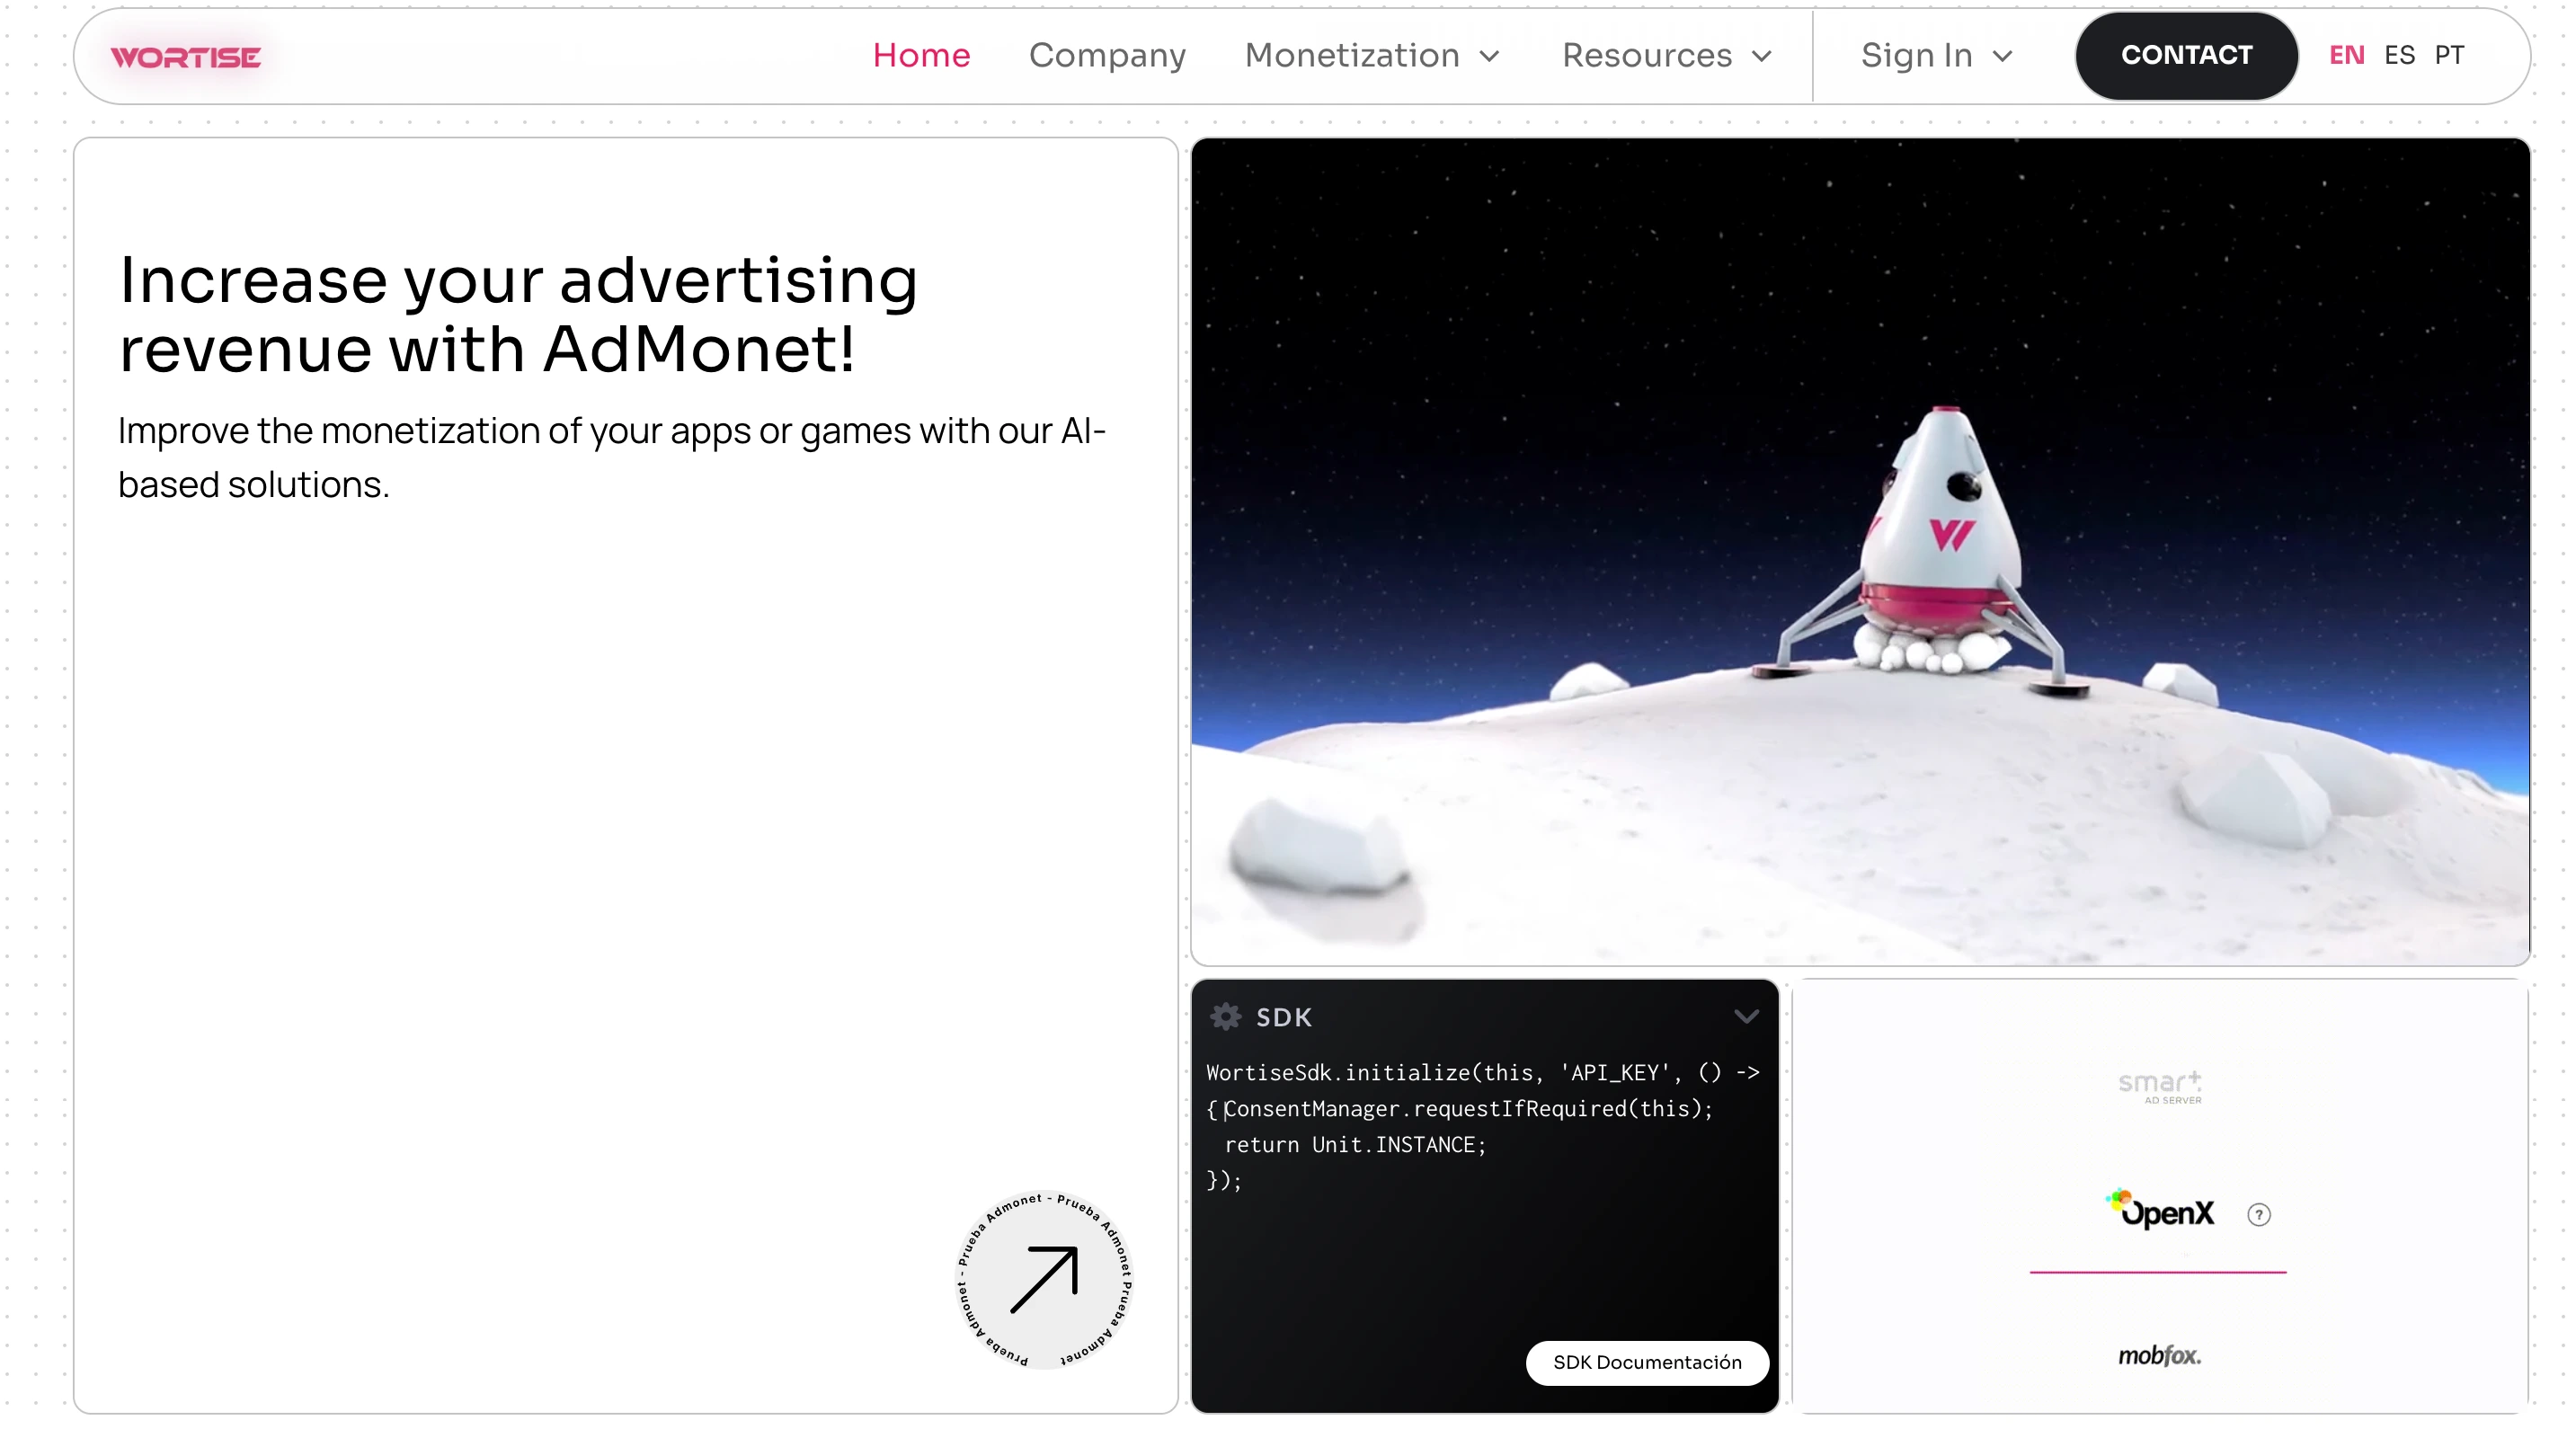Go to the Home menu item
The width and height of the screenshot is (2576, 1429).
click(x=921, y=55)
